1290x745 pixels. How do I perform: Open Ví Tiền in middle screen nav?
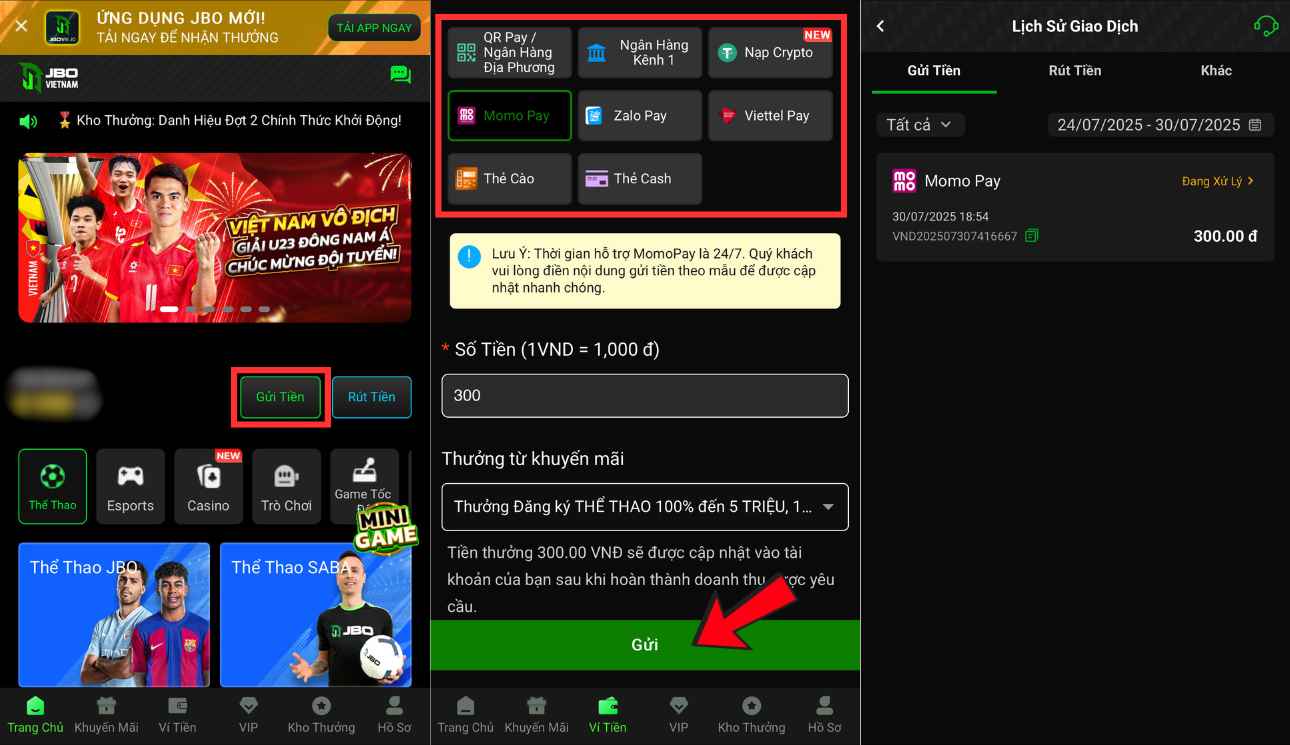tap(608, 715)
